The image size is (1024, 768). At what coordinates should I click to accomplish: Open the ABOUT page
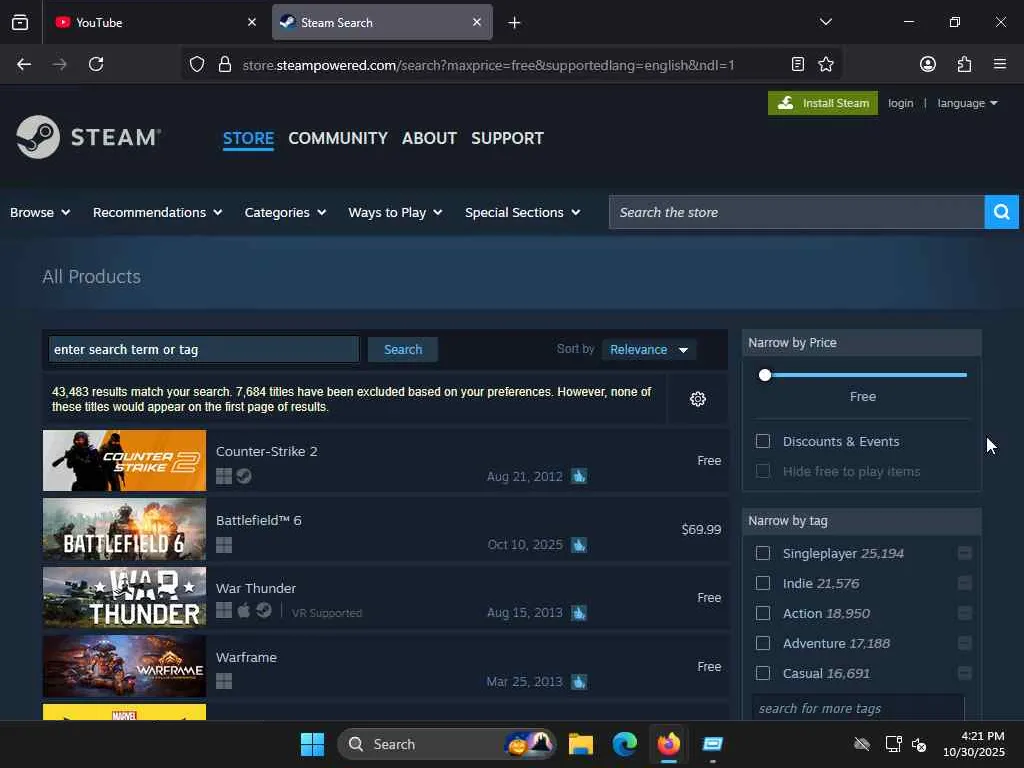pyautogui.click(x=429, y=138)
